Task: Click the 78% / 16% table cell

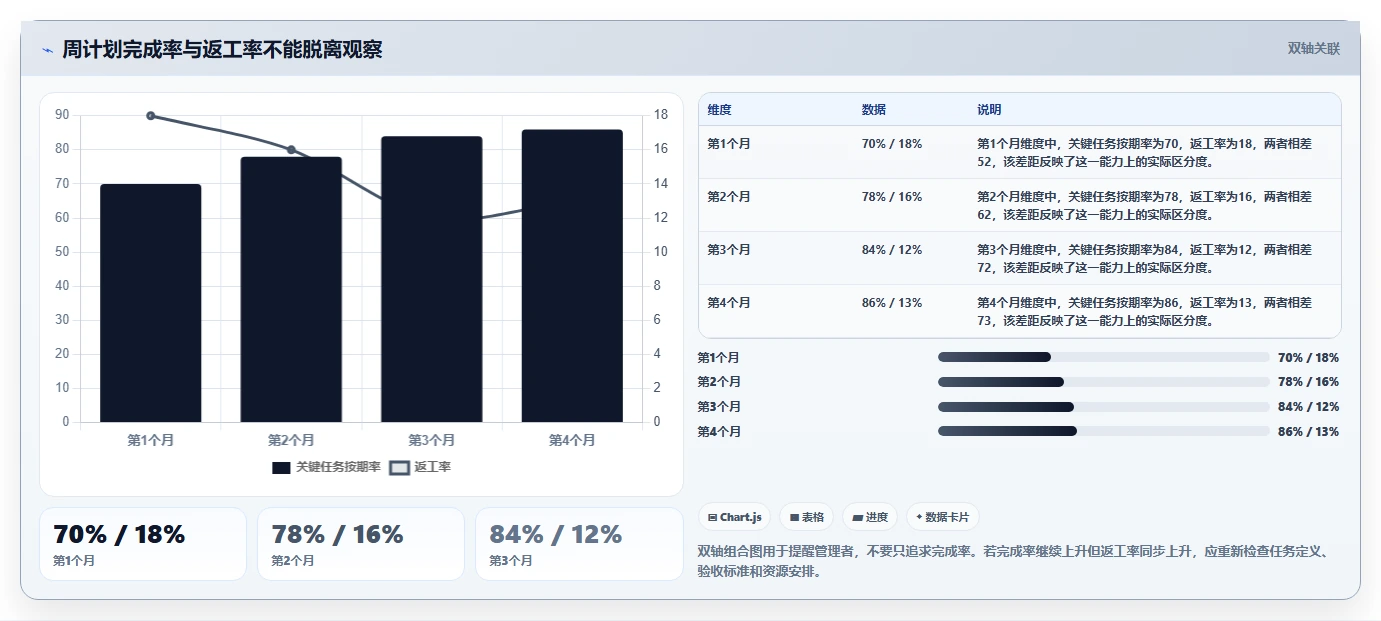Action: click(892, 197)
